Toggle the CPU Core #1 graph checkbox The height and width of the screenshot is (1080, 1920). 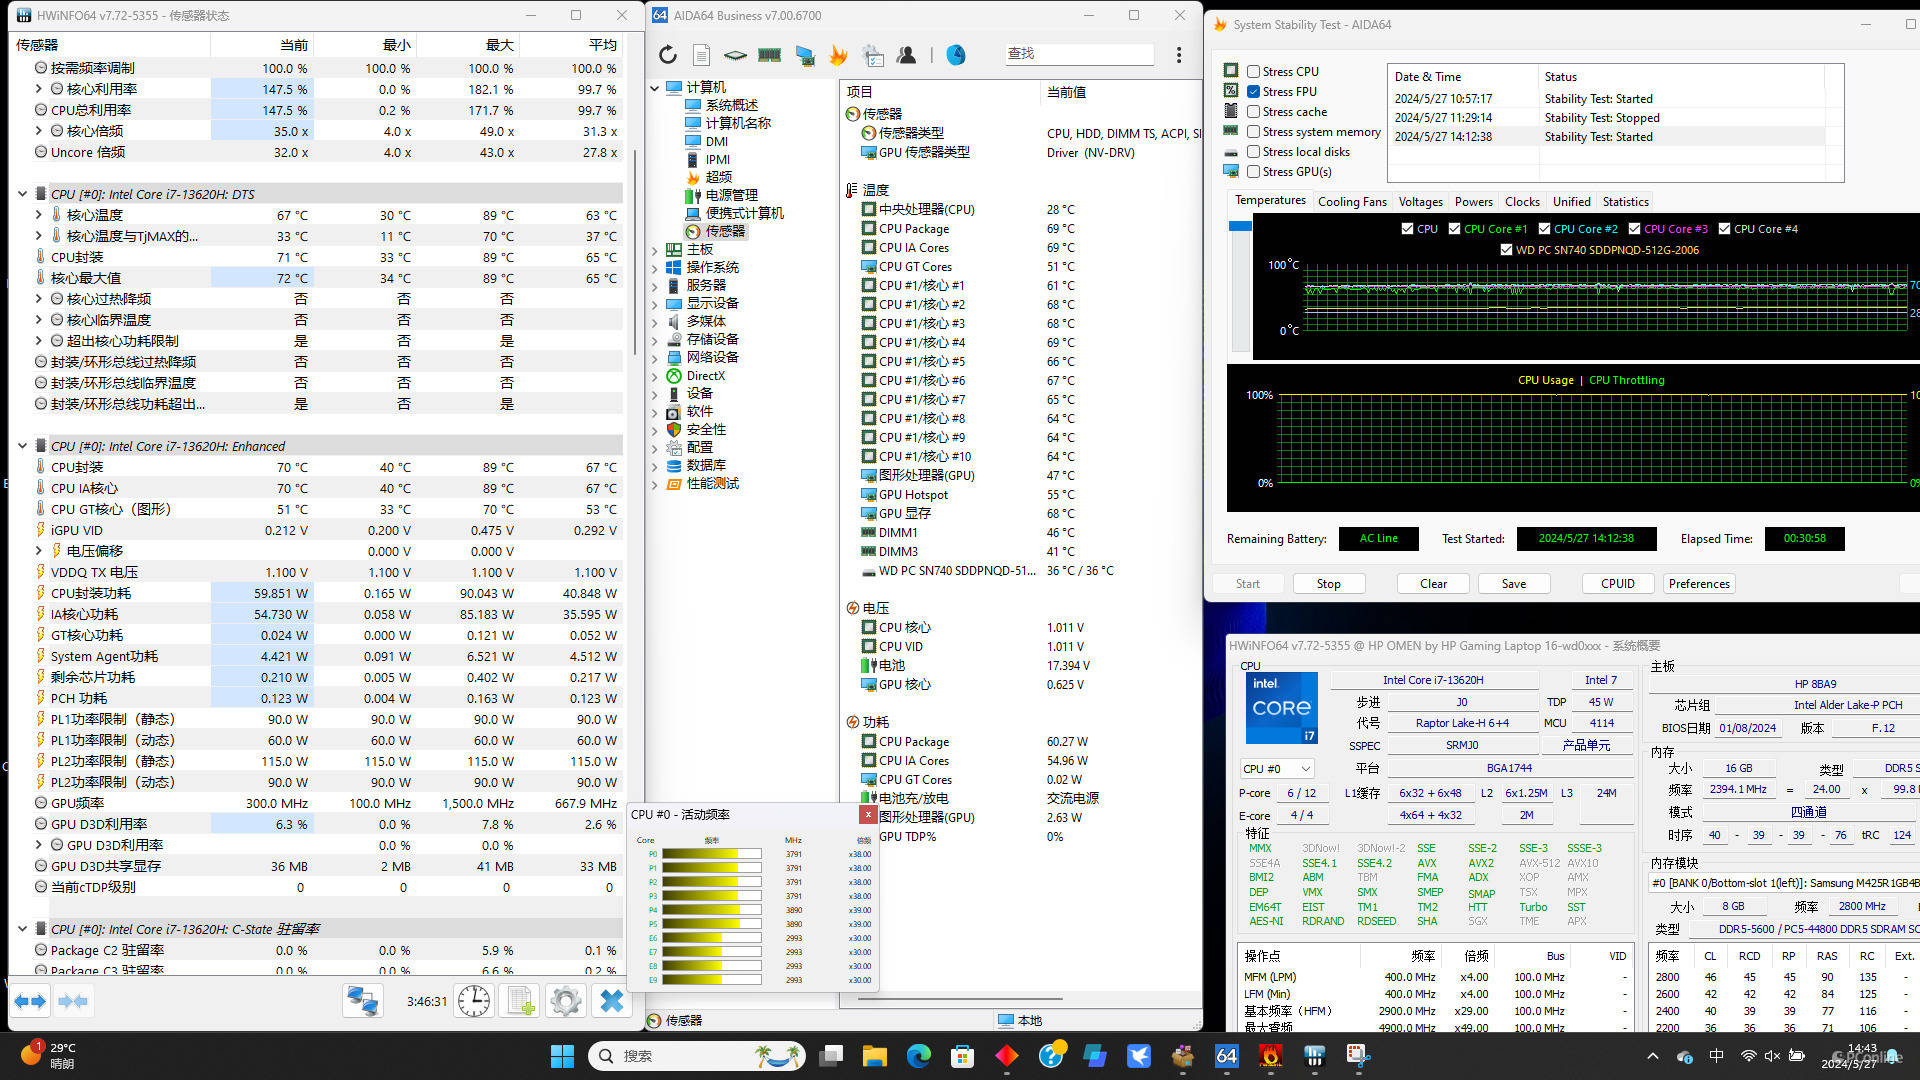click(x=1455, y=229)
